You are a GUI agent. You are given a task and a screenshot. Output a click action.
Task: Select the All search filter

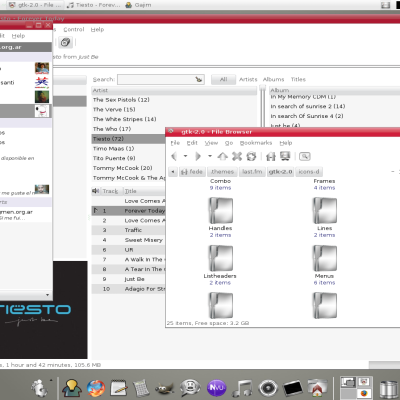click(x=223, y=79)
